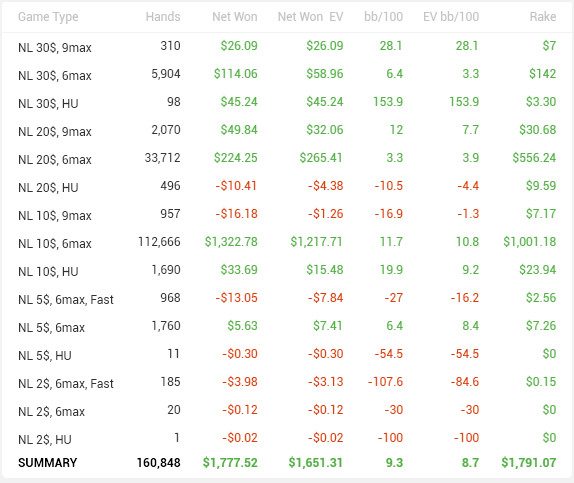This screenshot has width=574, height=483.
Task: Click the $49.84 net won cell
Action: (x=239, y=130)
